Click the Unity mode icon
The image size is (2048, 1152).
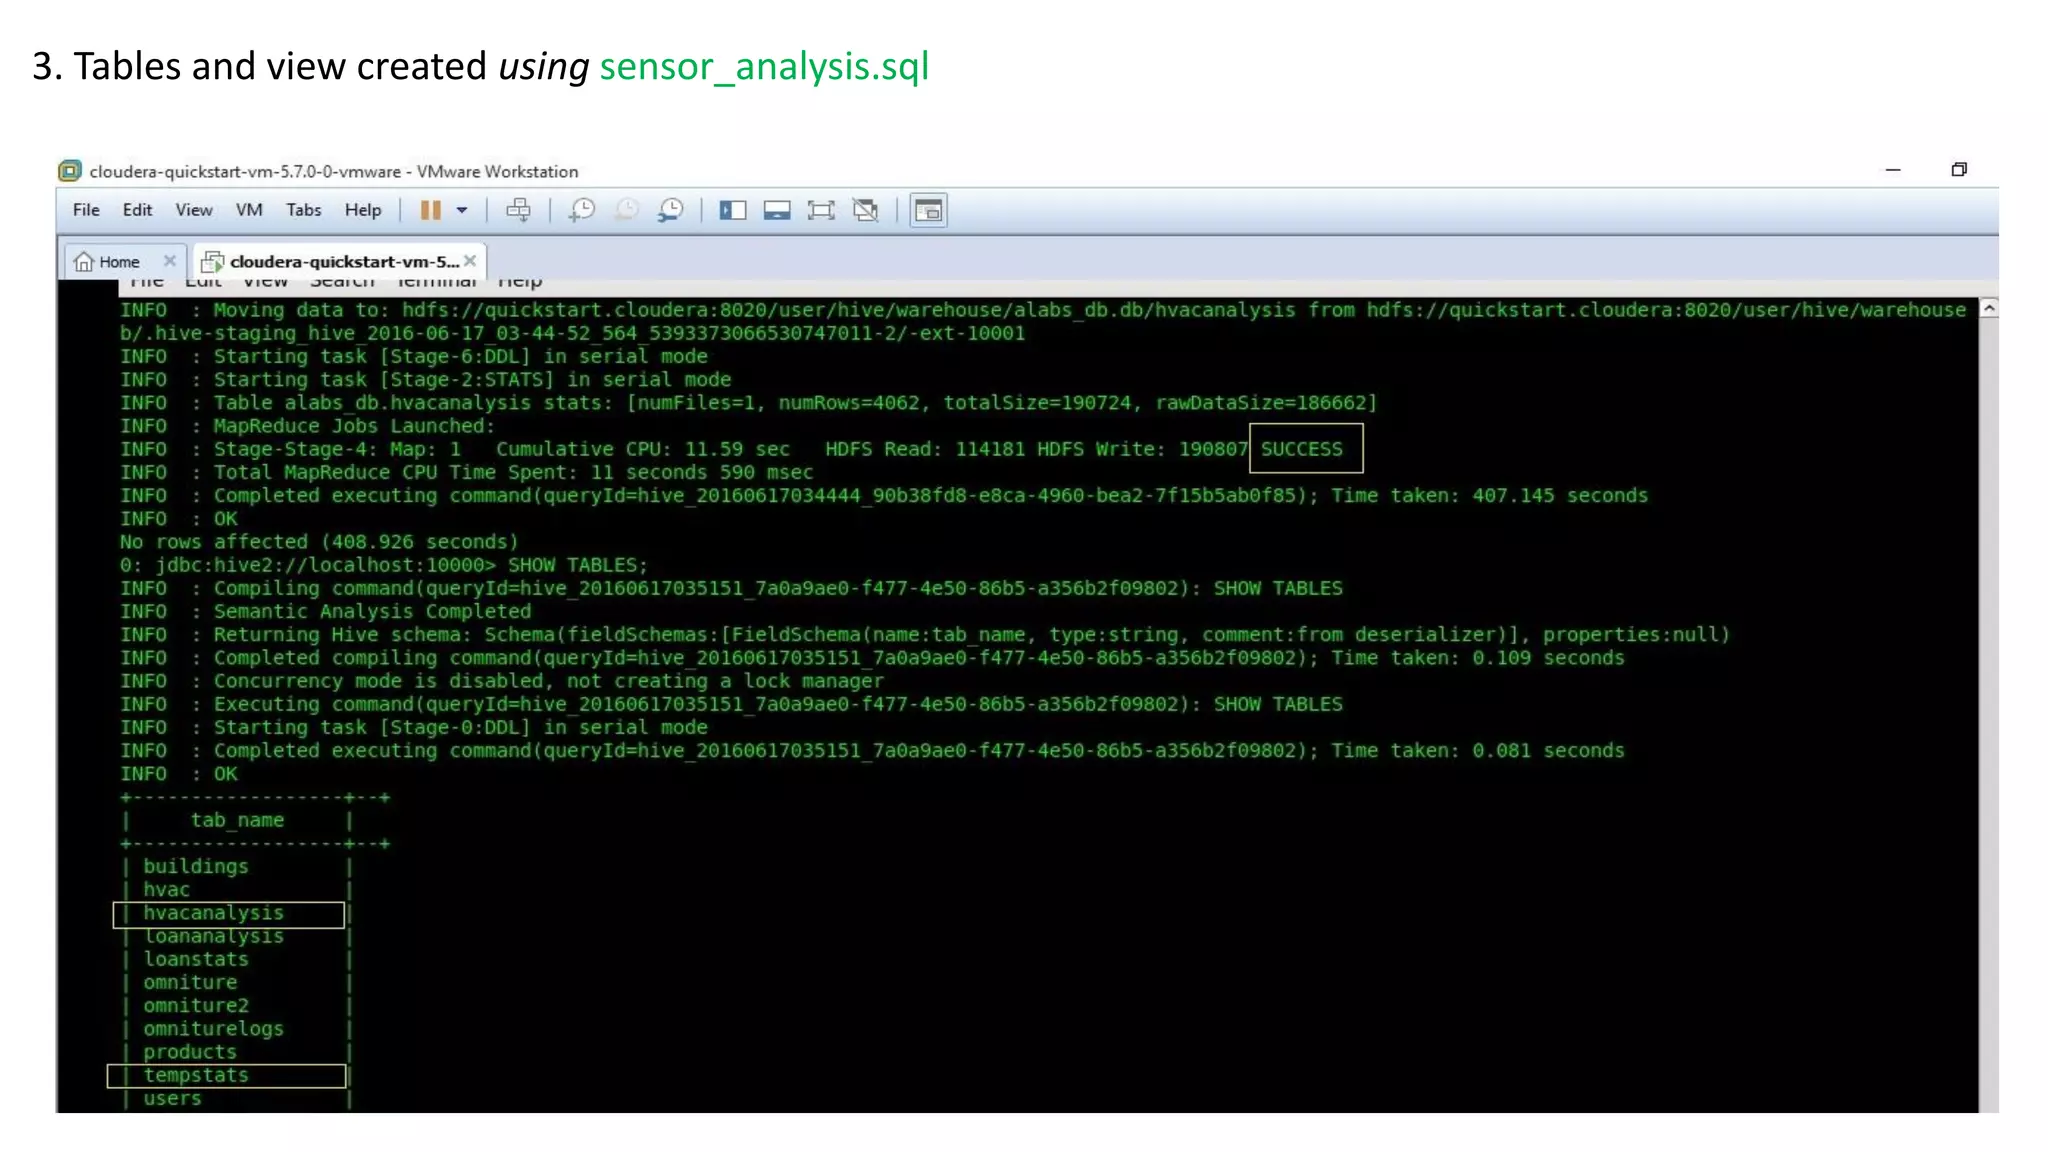point(865,210)
